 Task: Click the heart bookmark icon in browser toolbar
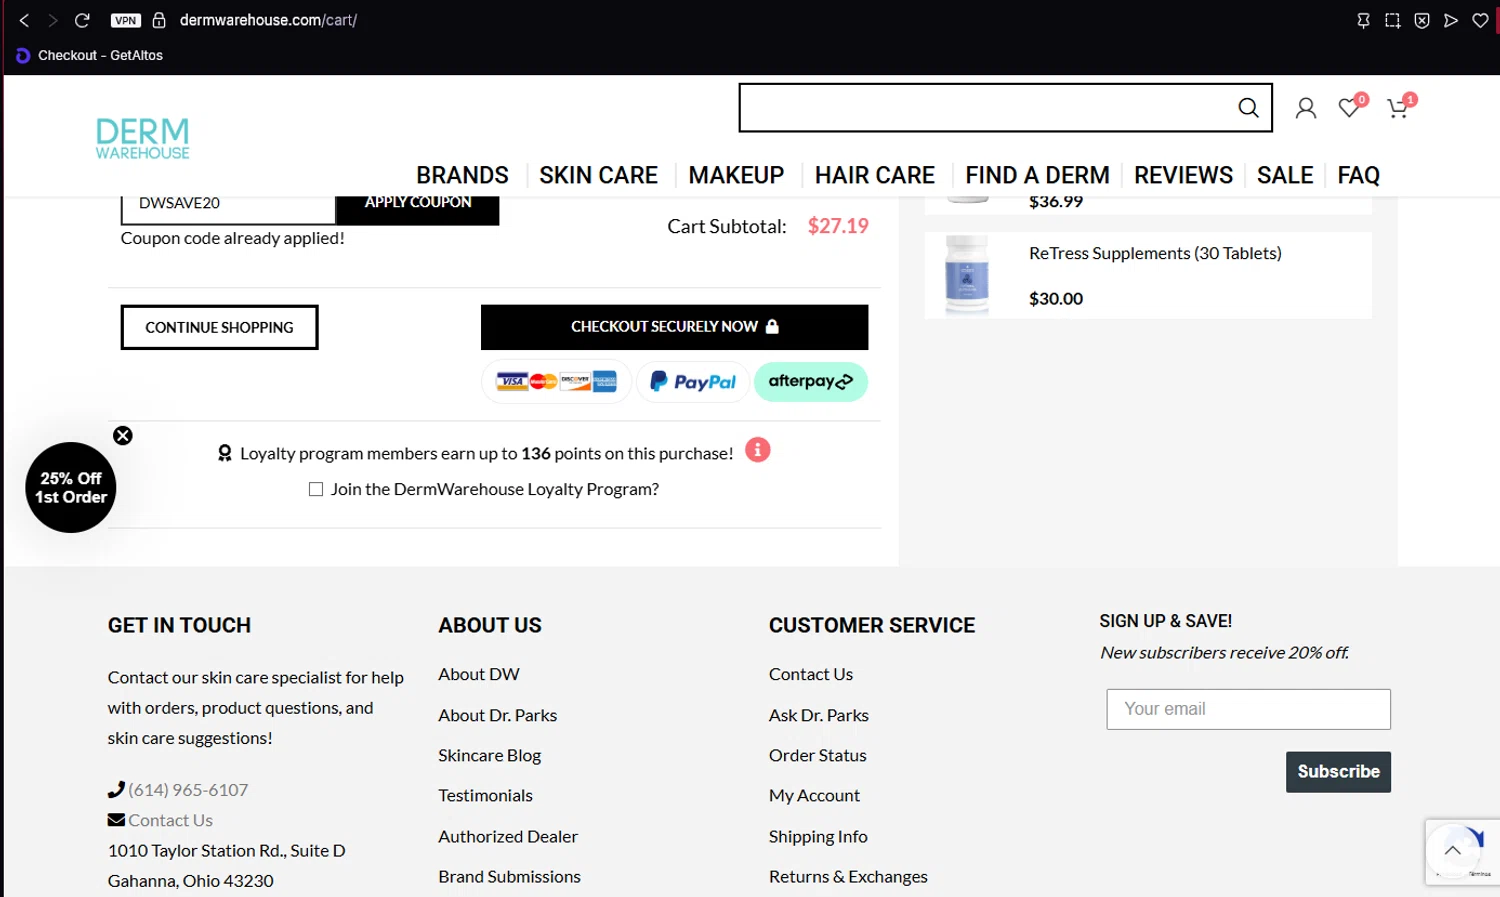pyautogui.click(x=1481, y=20)
